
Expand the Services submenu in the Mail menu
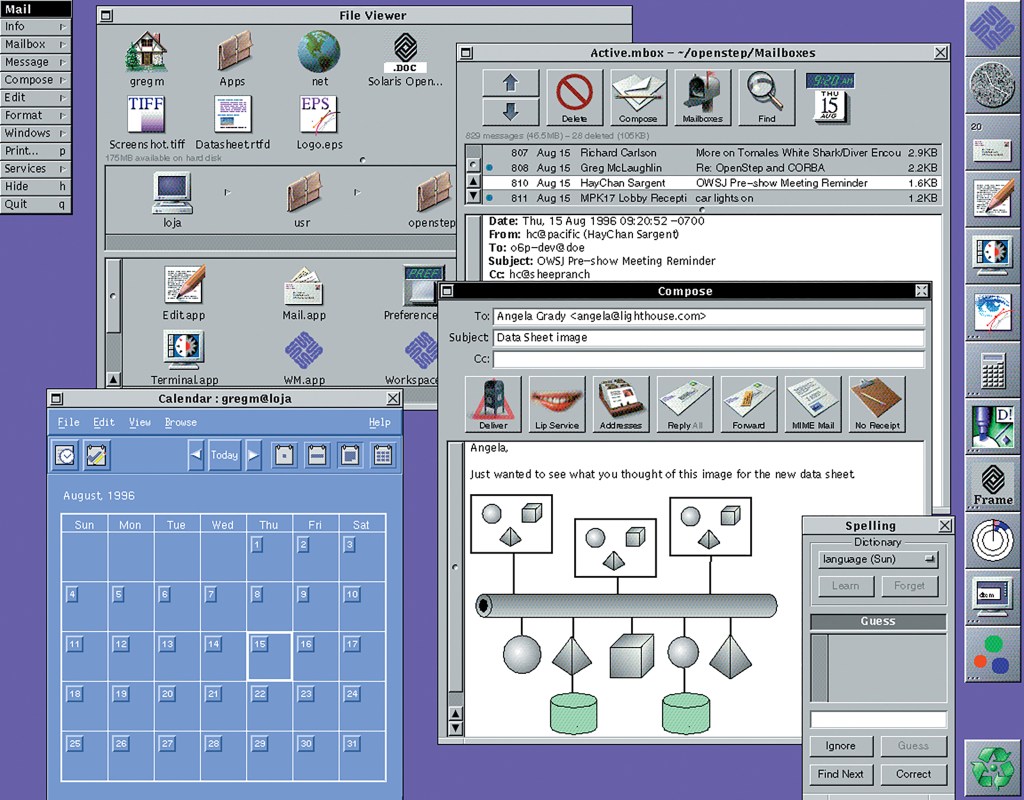35,168
